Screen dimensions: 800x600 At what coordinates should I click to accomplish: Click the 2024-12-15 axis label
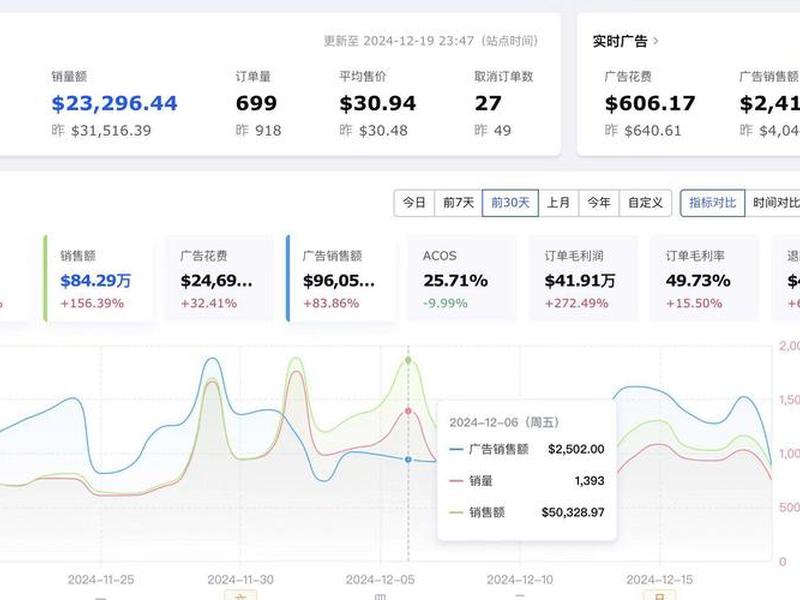pos(660,580)
